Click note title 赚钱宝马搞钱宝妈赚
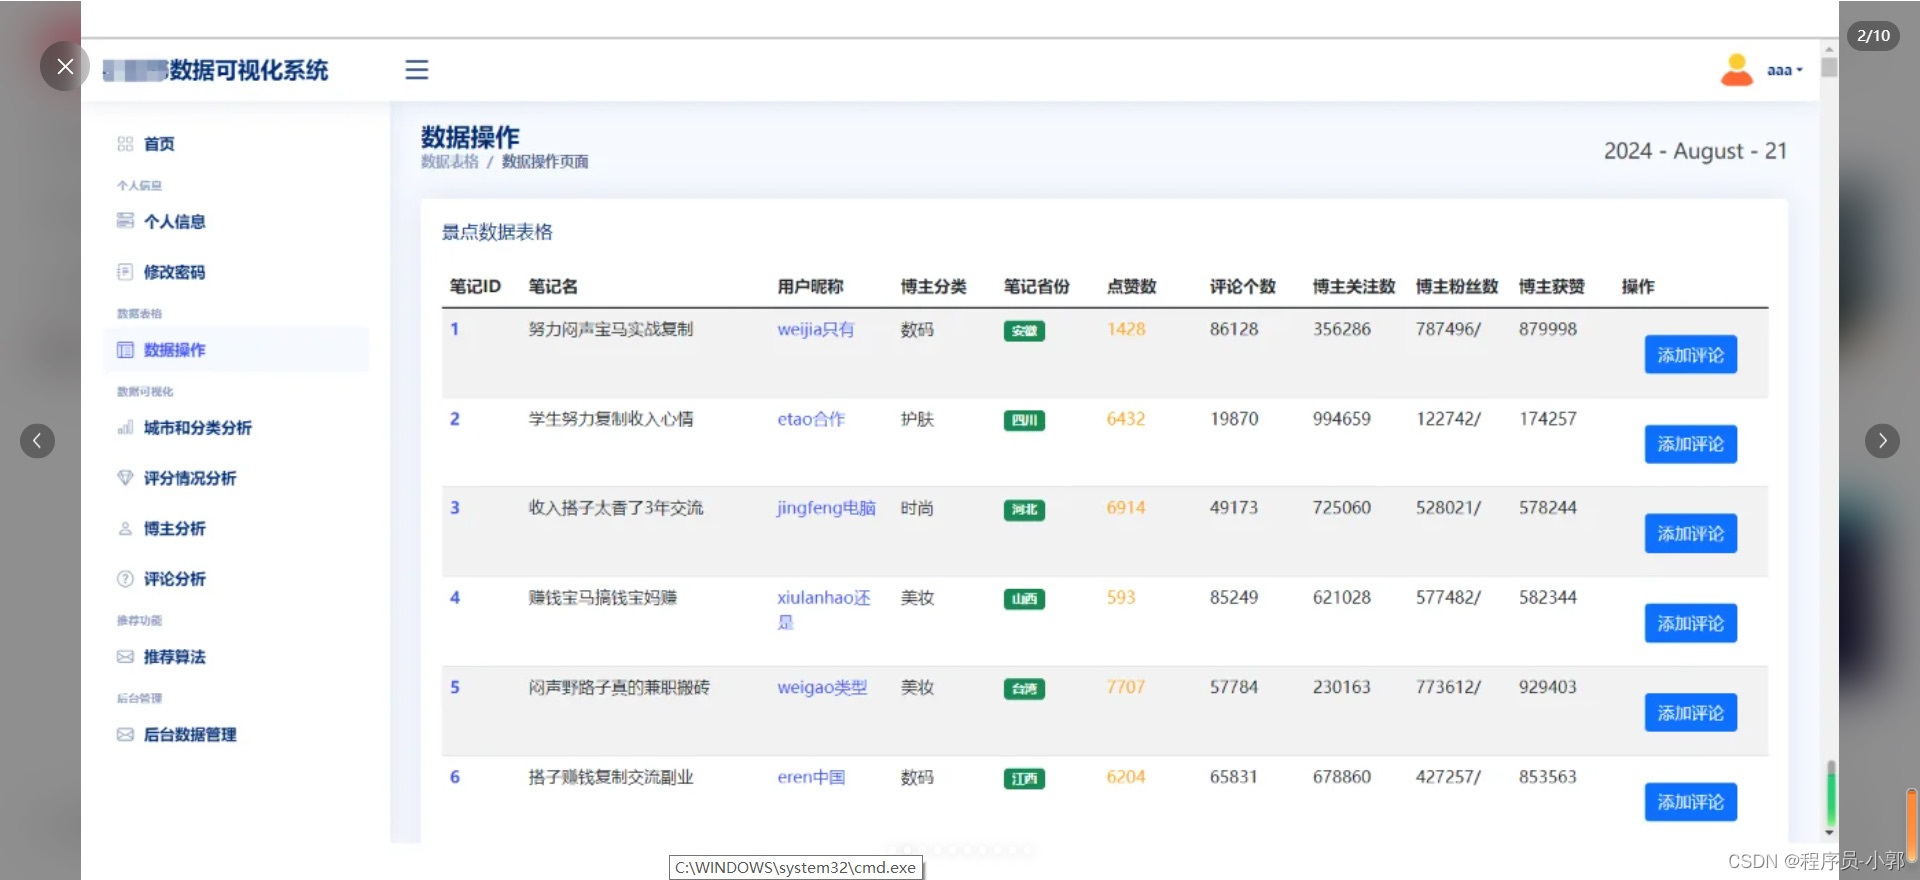Viewport: 1920px width, 880px height. click(x=603, y=598)
